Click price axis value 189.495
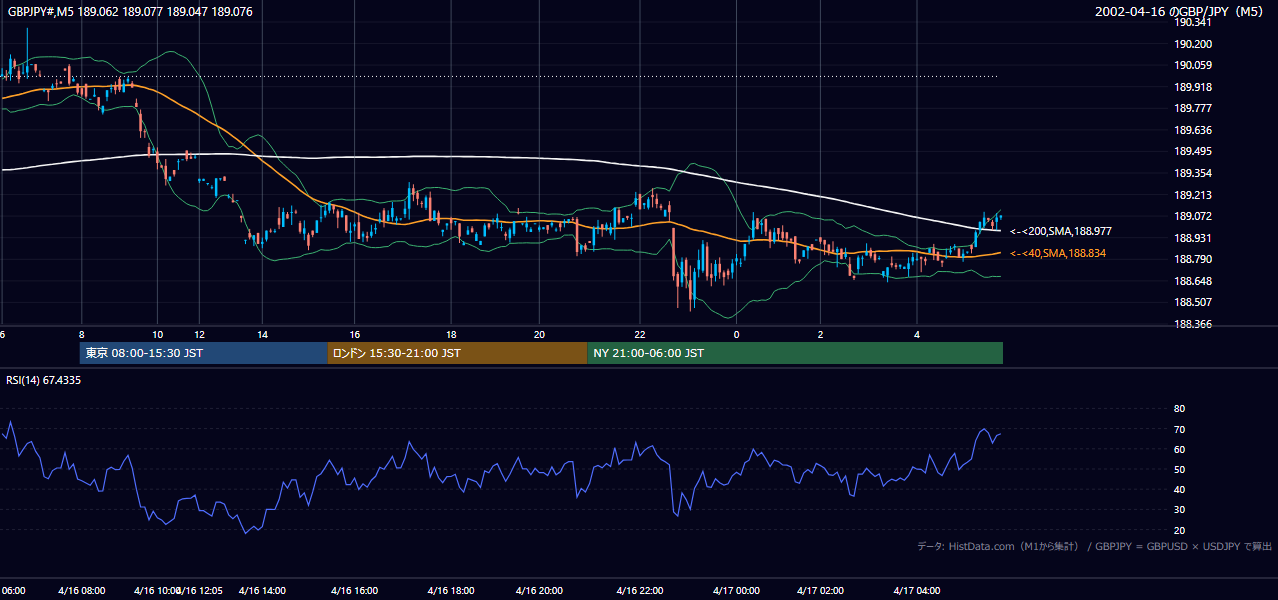Image resolution: width=1278 pixels, height=600 pixels. point(1193,151)
